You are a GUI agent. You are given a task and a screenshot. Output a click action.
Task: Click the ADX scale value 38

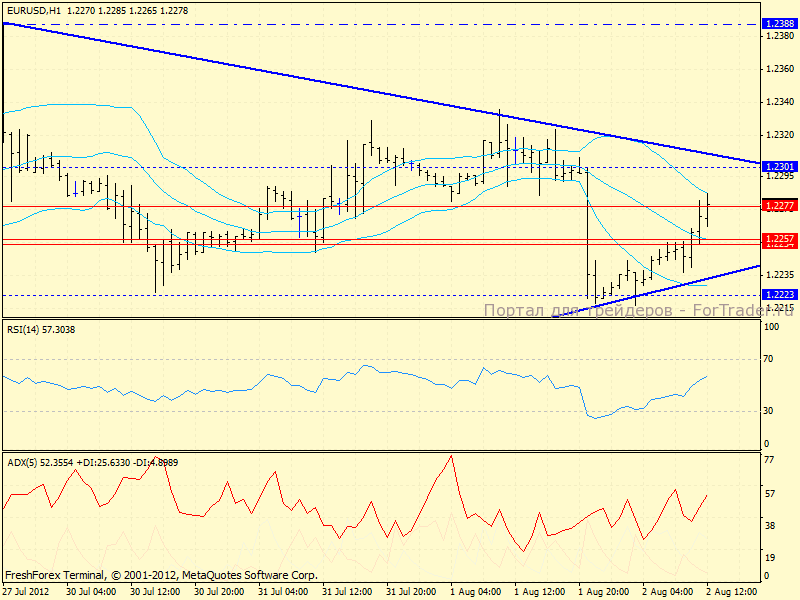point(769,526)
